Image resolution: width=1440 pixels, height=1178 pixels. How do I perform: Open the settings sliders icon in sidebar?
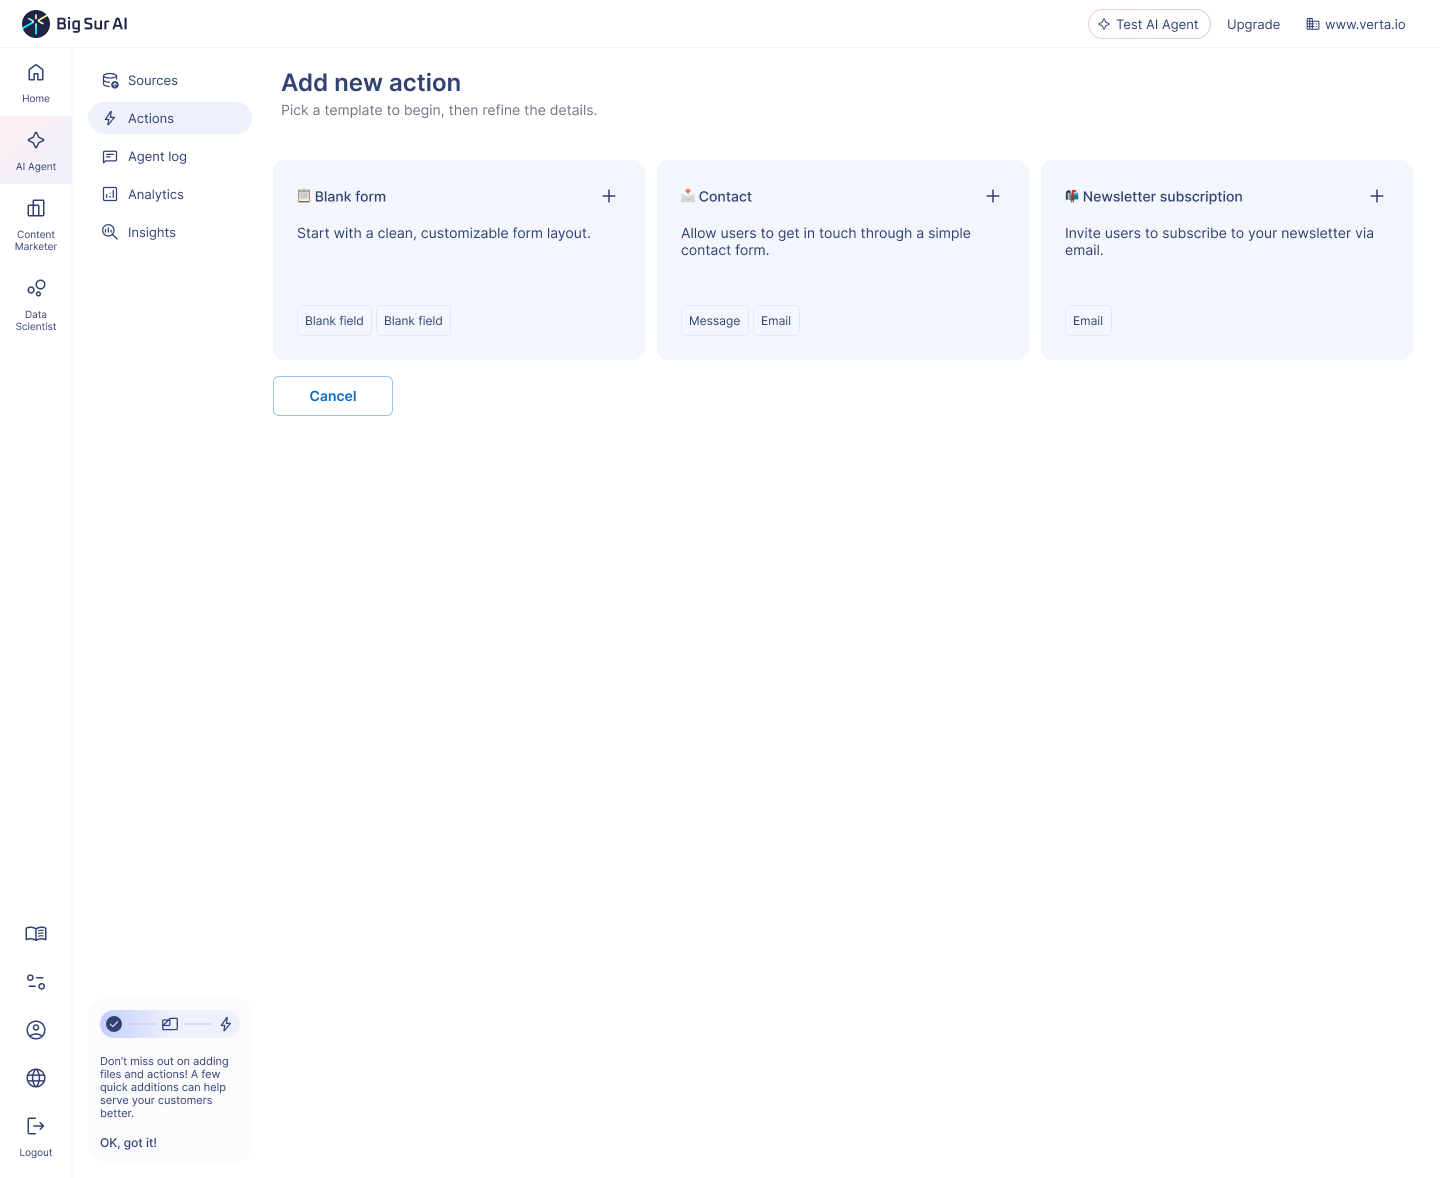pos(36,982)
